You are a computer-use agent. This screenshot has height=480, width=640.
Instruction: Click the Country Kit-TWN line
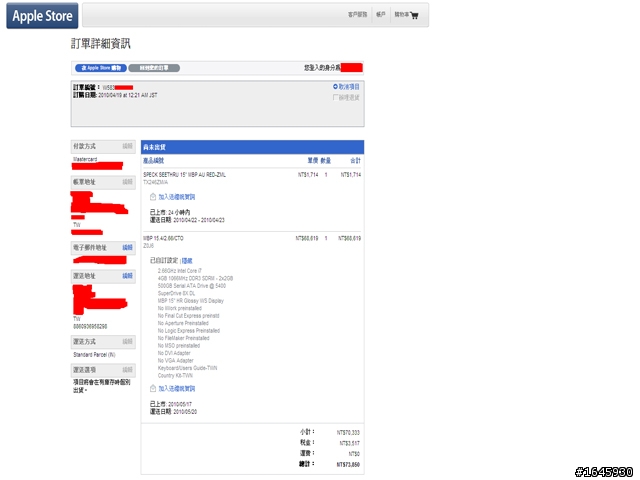tap(175, 375)
